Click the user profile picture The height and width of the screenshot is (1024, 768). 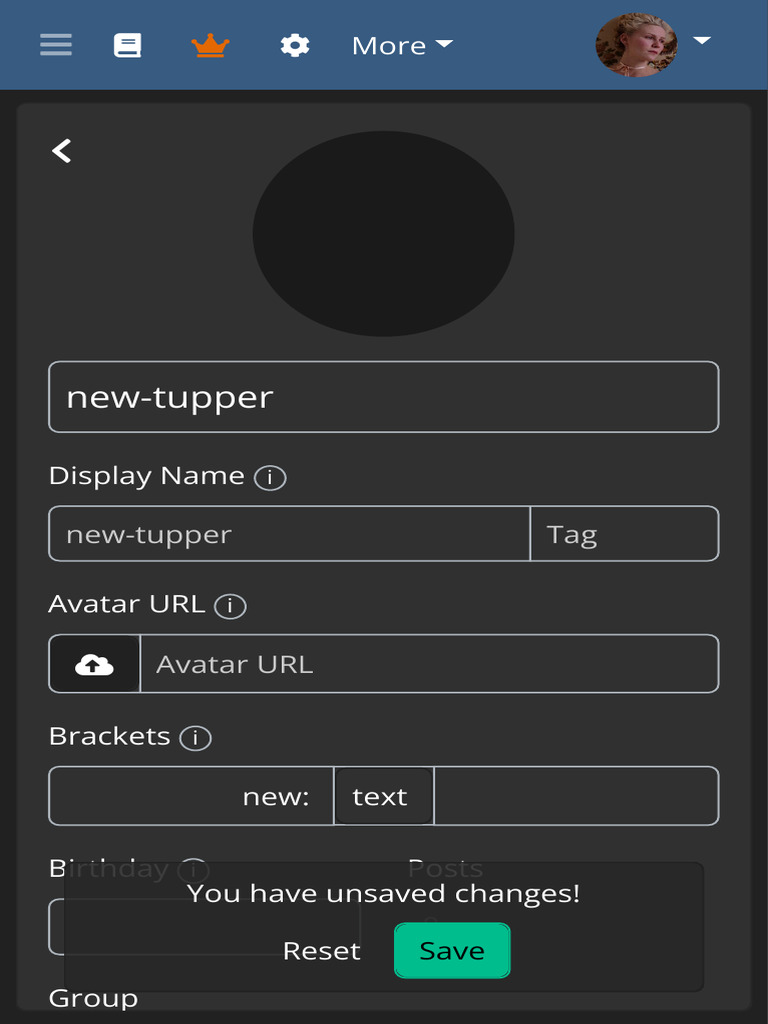[636, 45]
